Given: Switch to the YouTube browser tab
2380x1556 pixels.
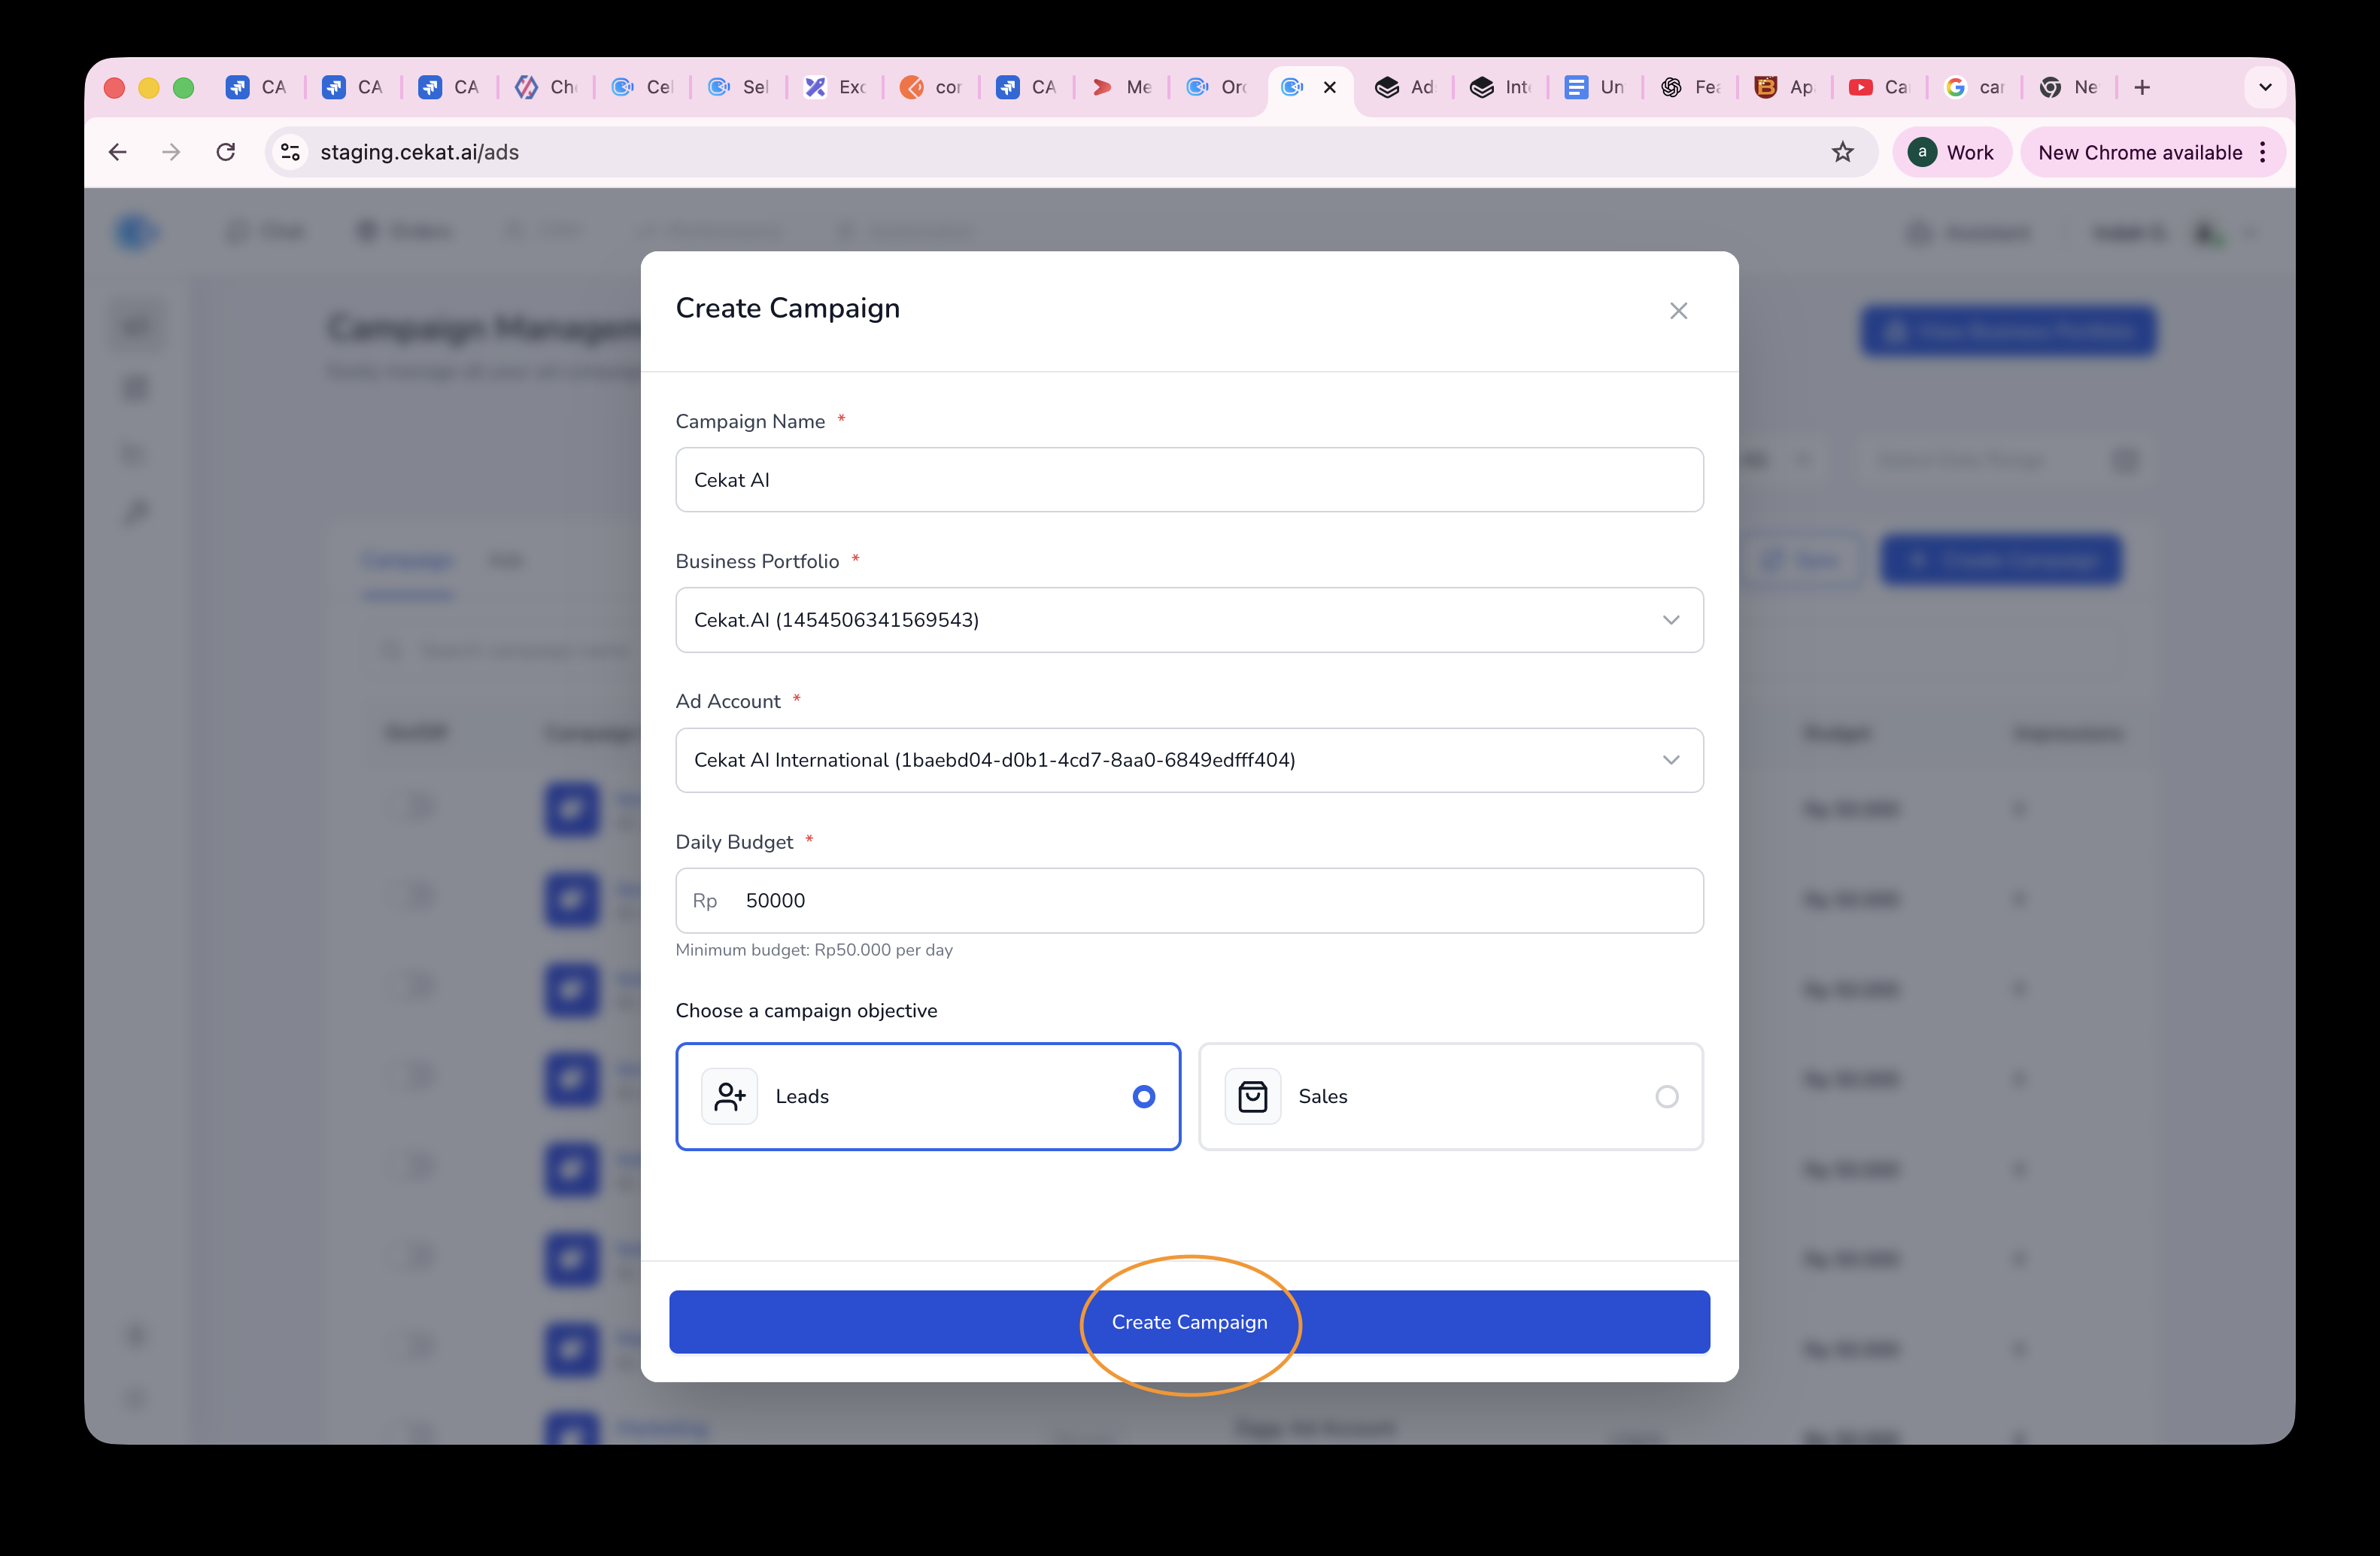Looking at the screenshot, I should (1878, 88).
